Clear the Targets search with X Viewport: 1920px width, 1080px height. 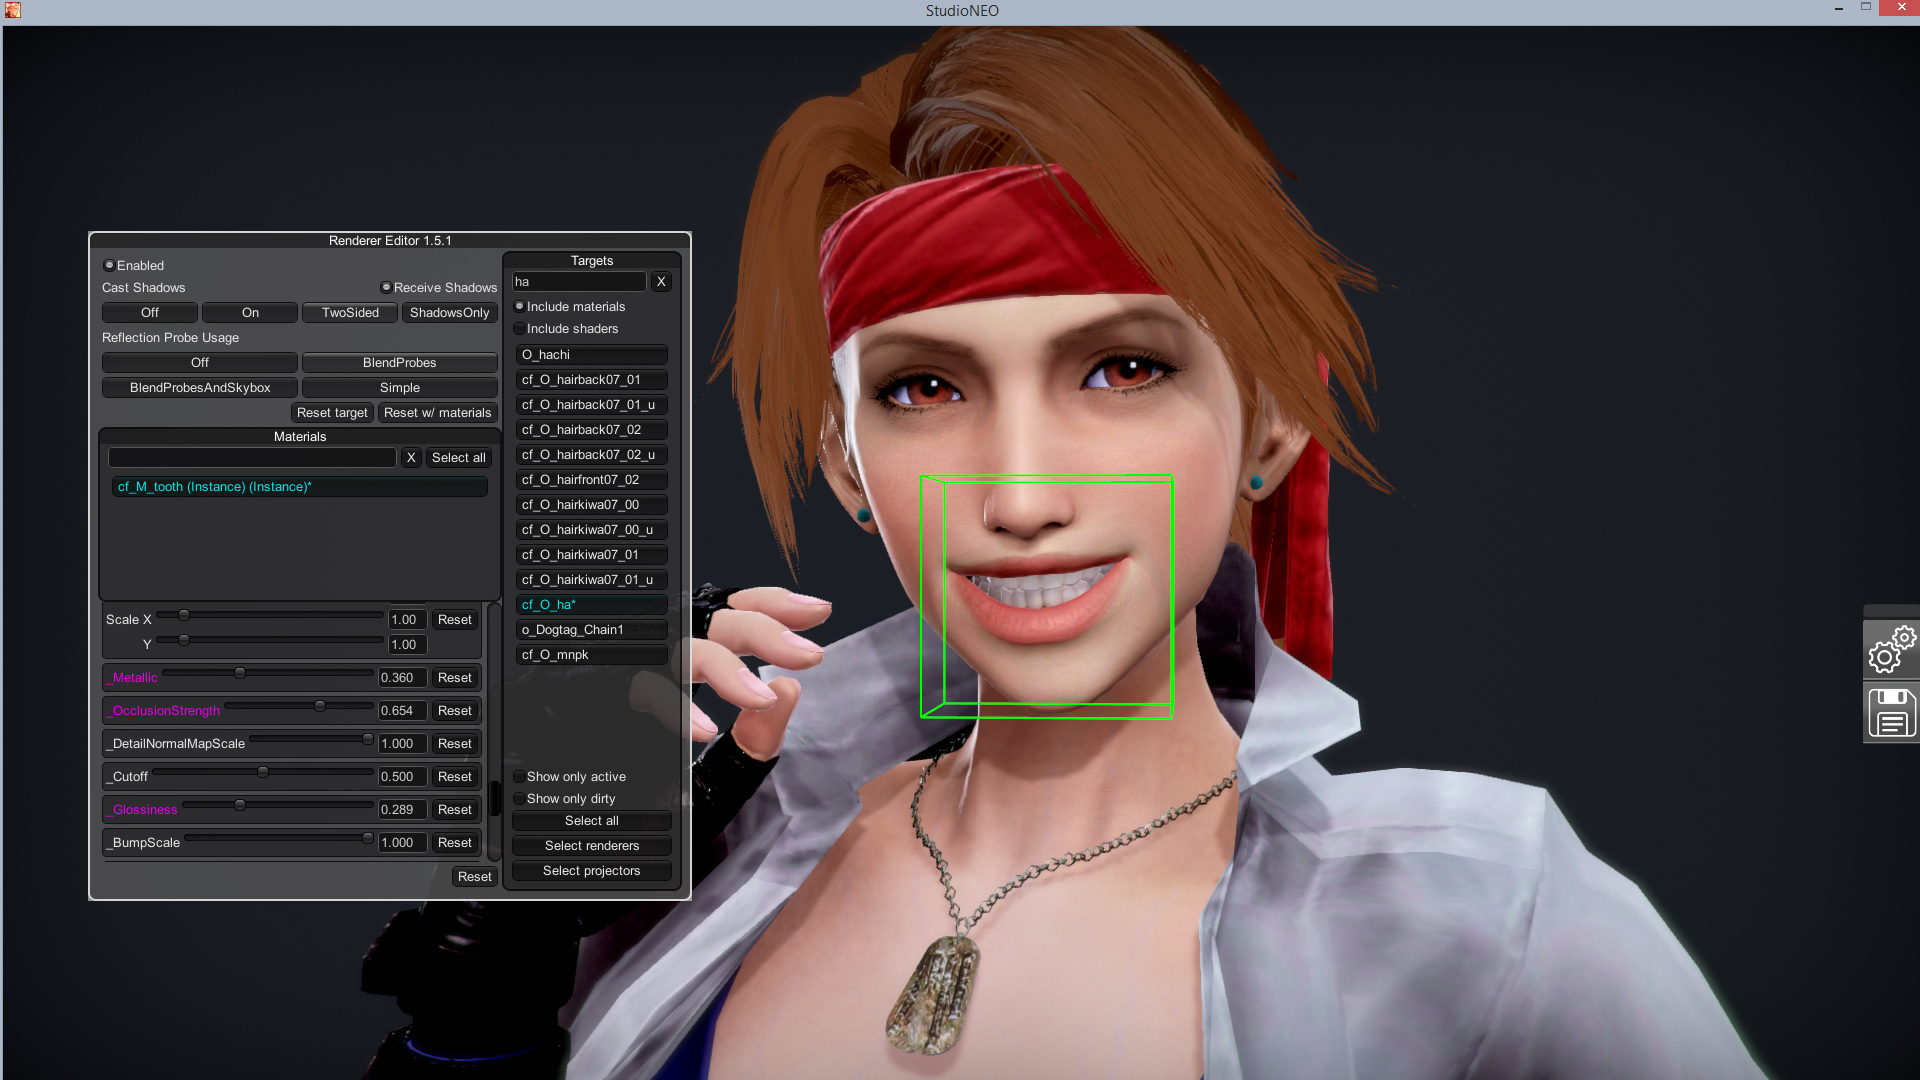click(x=661, y=281)
